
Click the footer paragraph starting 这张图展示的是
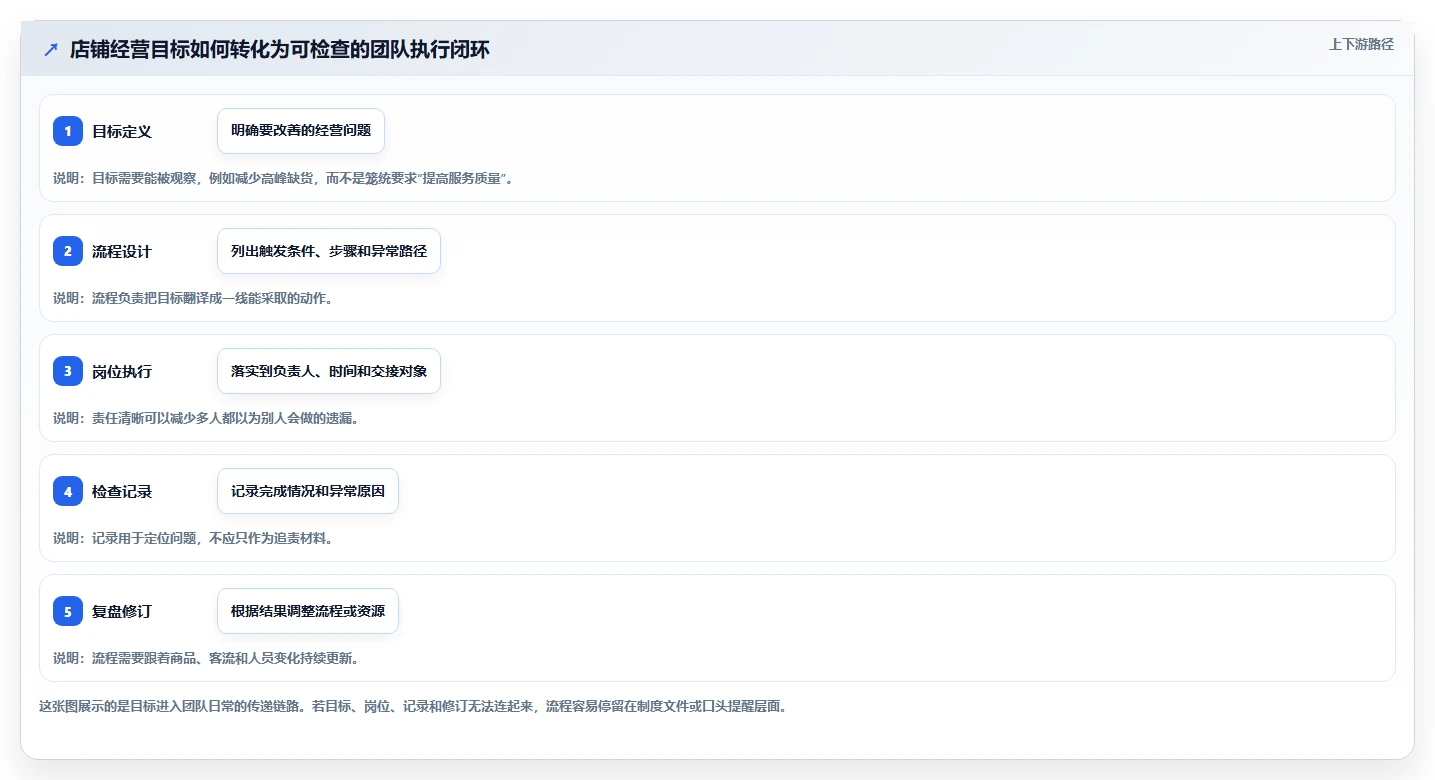tap(413, 706)
